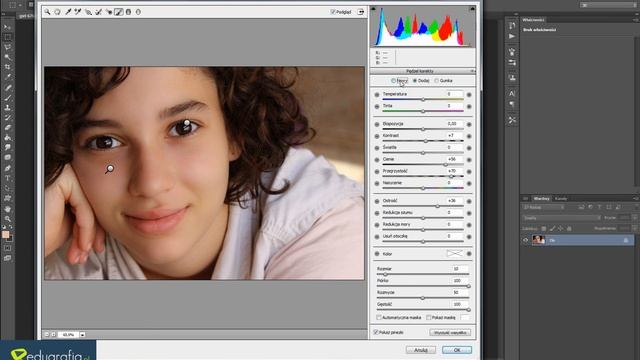The width and height of the screenshot is (640, 360).
Task: Select the Color Sampler tool
Action: tap(78, 12)
